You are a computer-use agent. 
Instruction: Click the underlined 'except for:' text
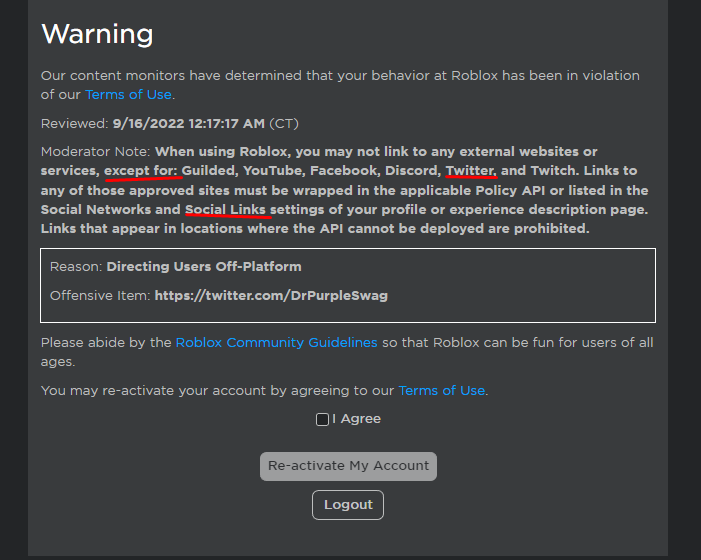[x=141, y=171]
